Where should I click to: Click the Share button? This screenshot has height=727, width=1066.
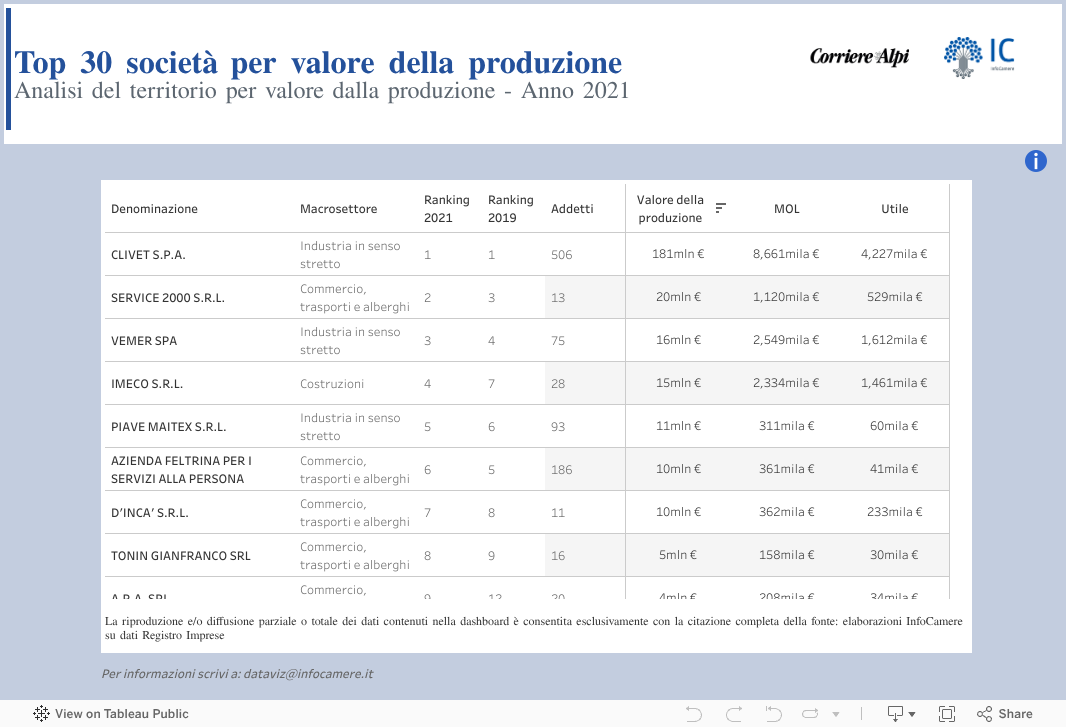point(1004,713)
